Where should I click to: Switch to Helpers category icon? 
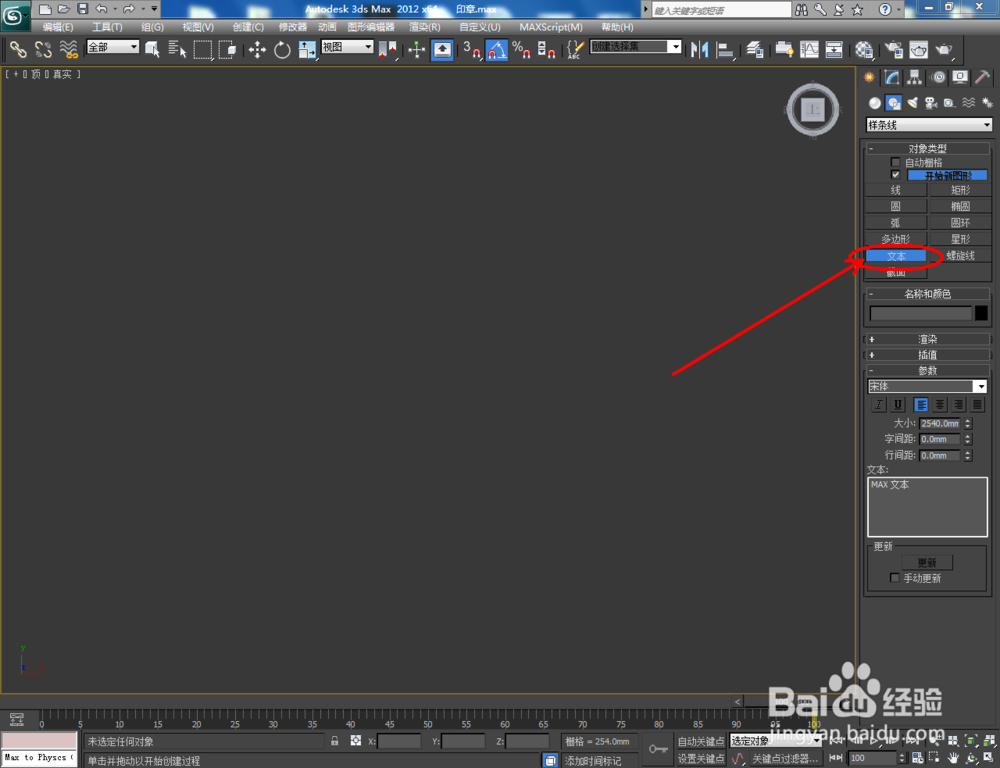(950, 103)
